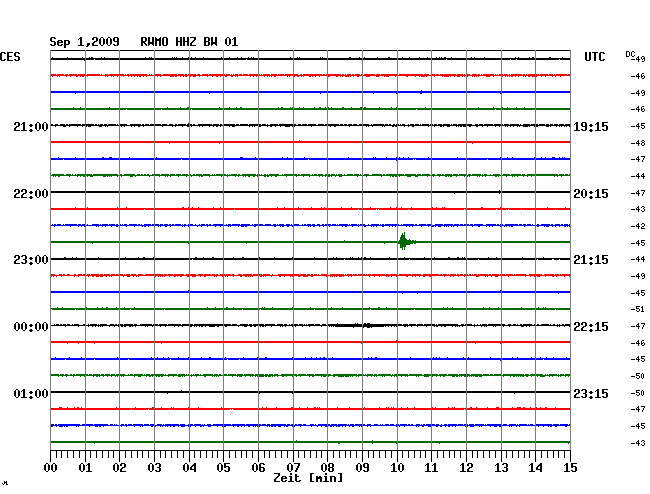Click the 22:15 UTC time label
This screenshot has height=494, width=650.
pyautogui.click(x=591, y=327)
